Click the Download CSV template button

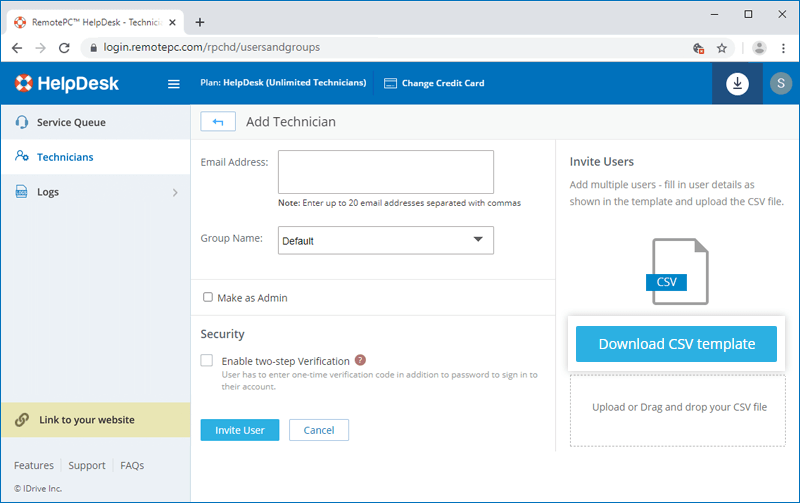tap(677, 344)
